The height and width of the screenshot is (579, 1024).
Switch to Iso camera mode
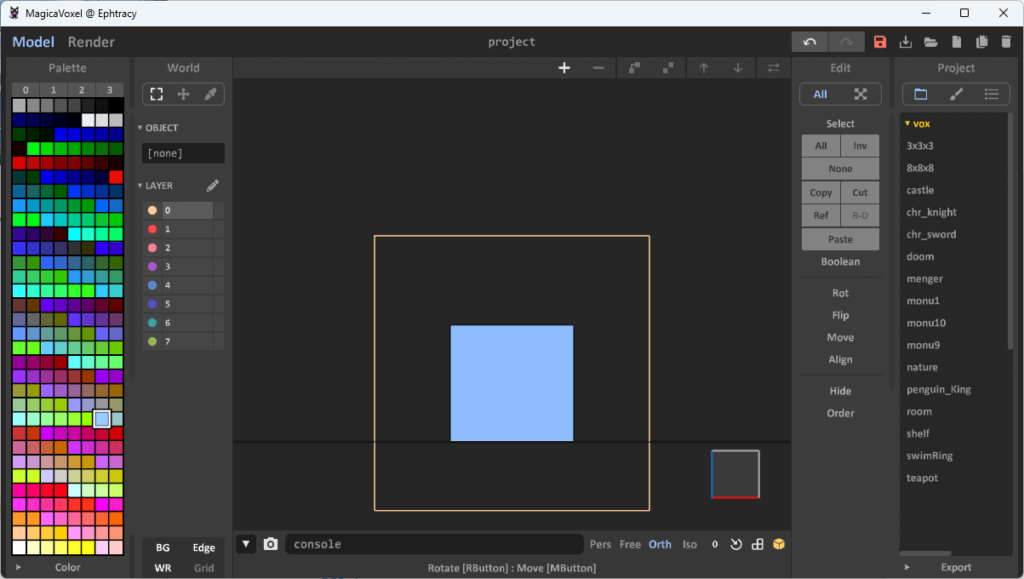tap(690, 544)
